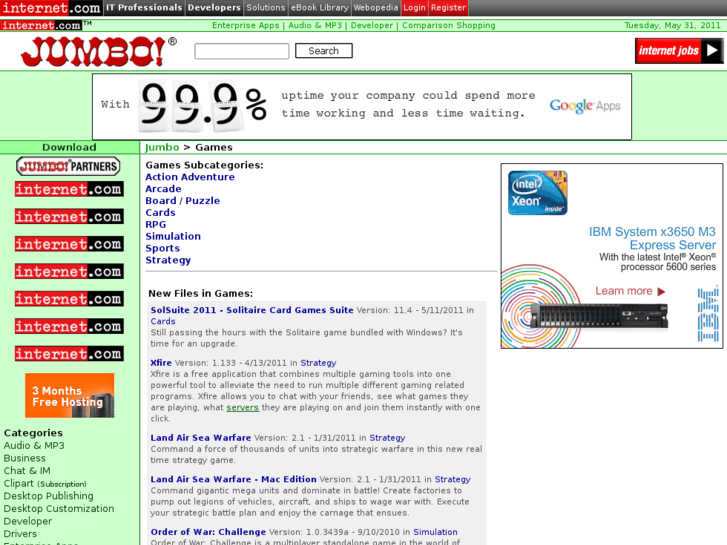727x545 pixels.
Task: Open the RPG subcategory
Action: tap(156, 224)
